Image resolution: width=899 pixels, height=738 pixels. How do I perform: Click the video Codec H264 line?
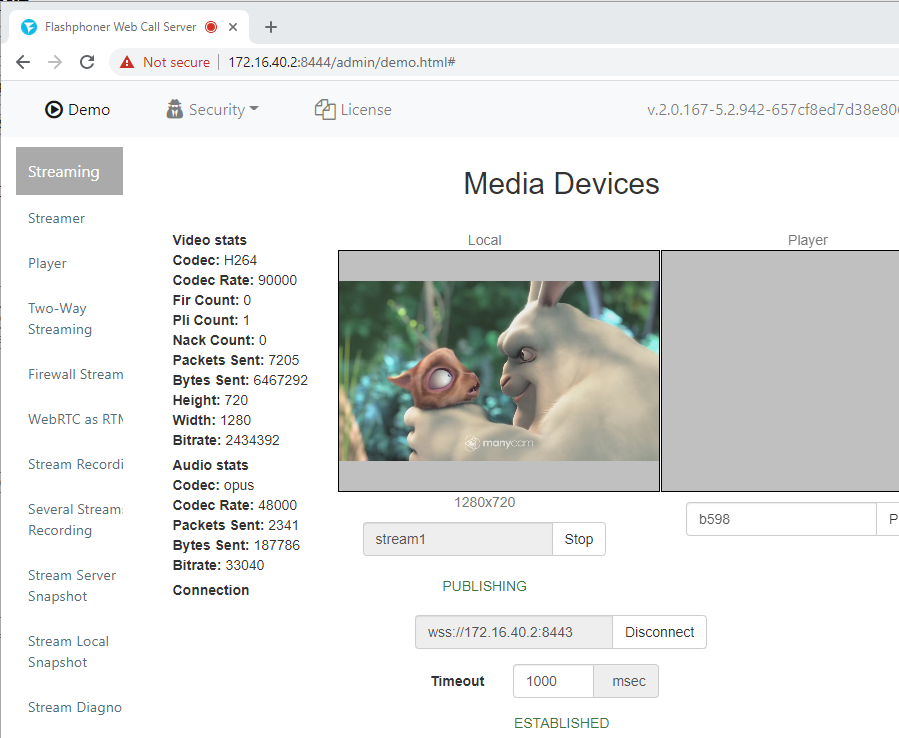click(214, 260)
